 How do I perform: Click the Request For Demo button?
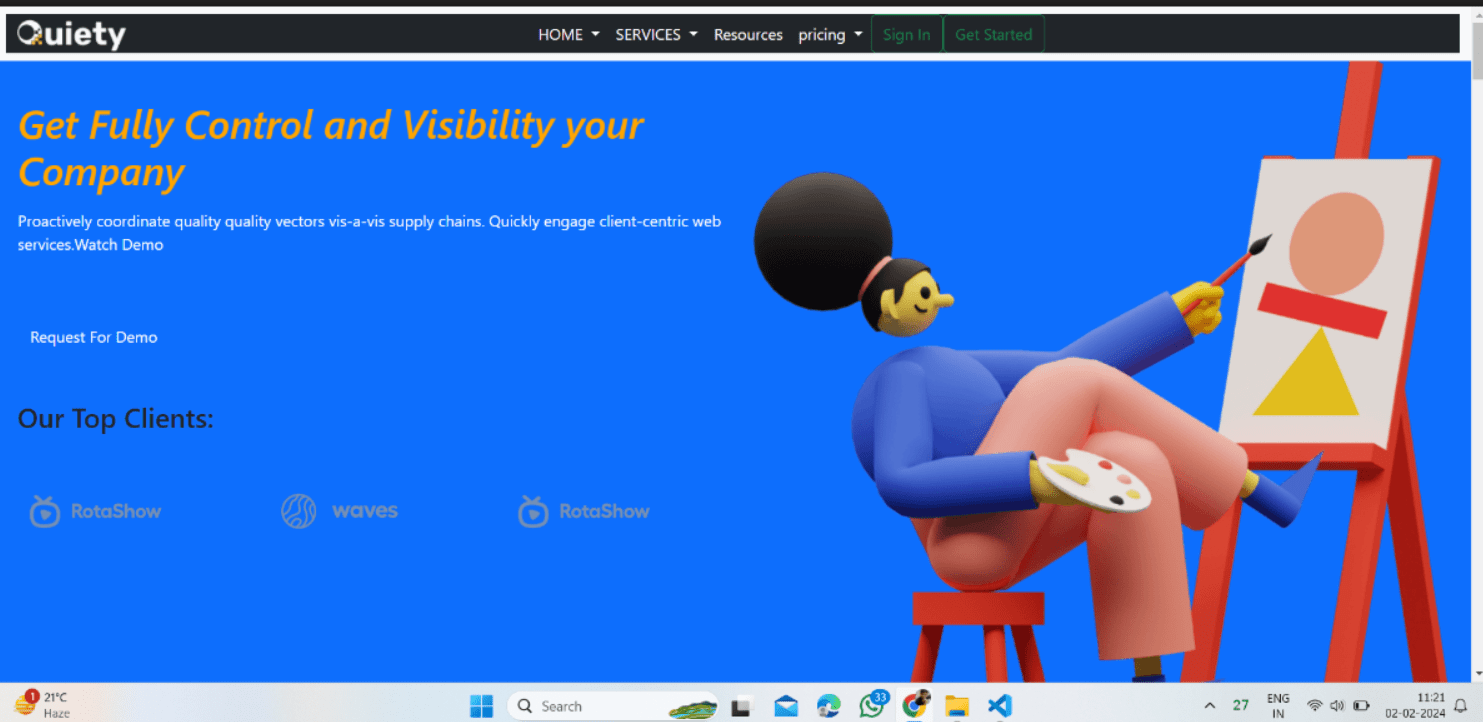(x=94, y=338)
